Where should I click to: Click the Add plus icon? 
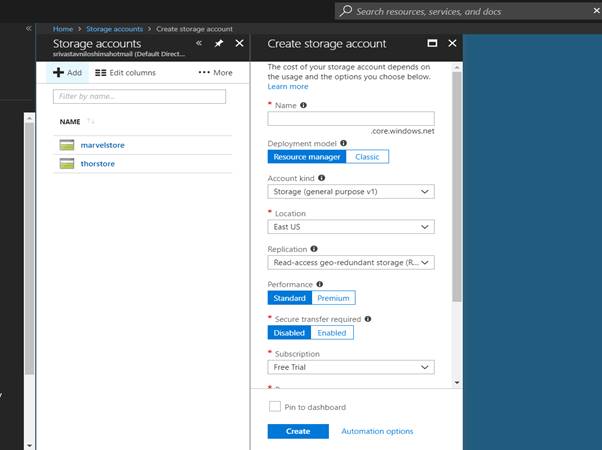(58, 72)
